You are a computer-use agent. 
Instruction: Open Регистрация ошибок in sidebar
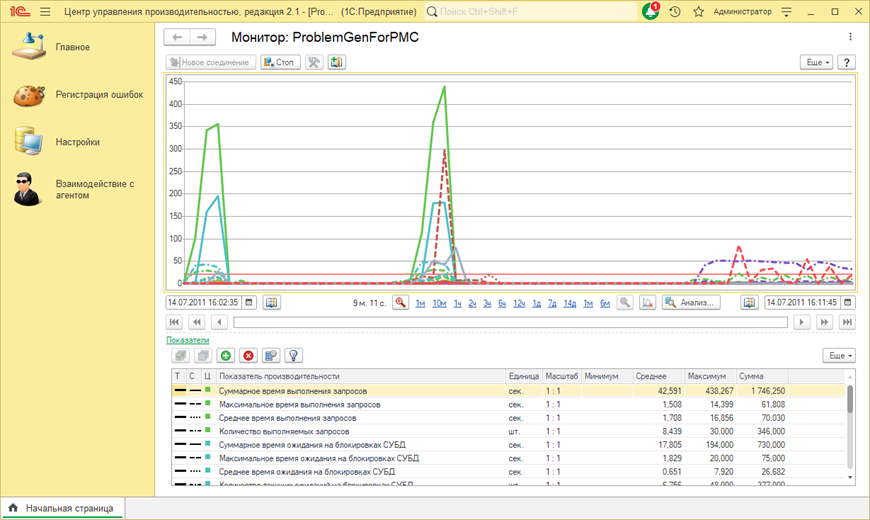[x=98, y=95]
